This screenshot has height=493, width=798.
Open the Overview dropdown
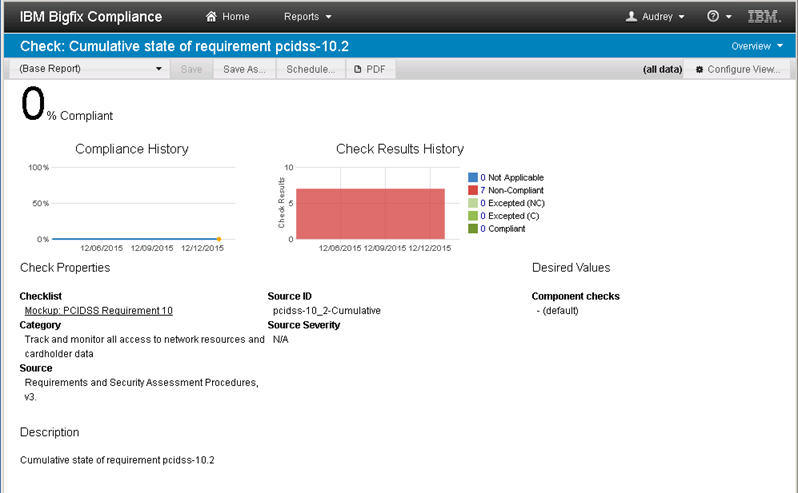[x=757, y=46]
